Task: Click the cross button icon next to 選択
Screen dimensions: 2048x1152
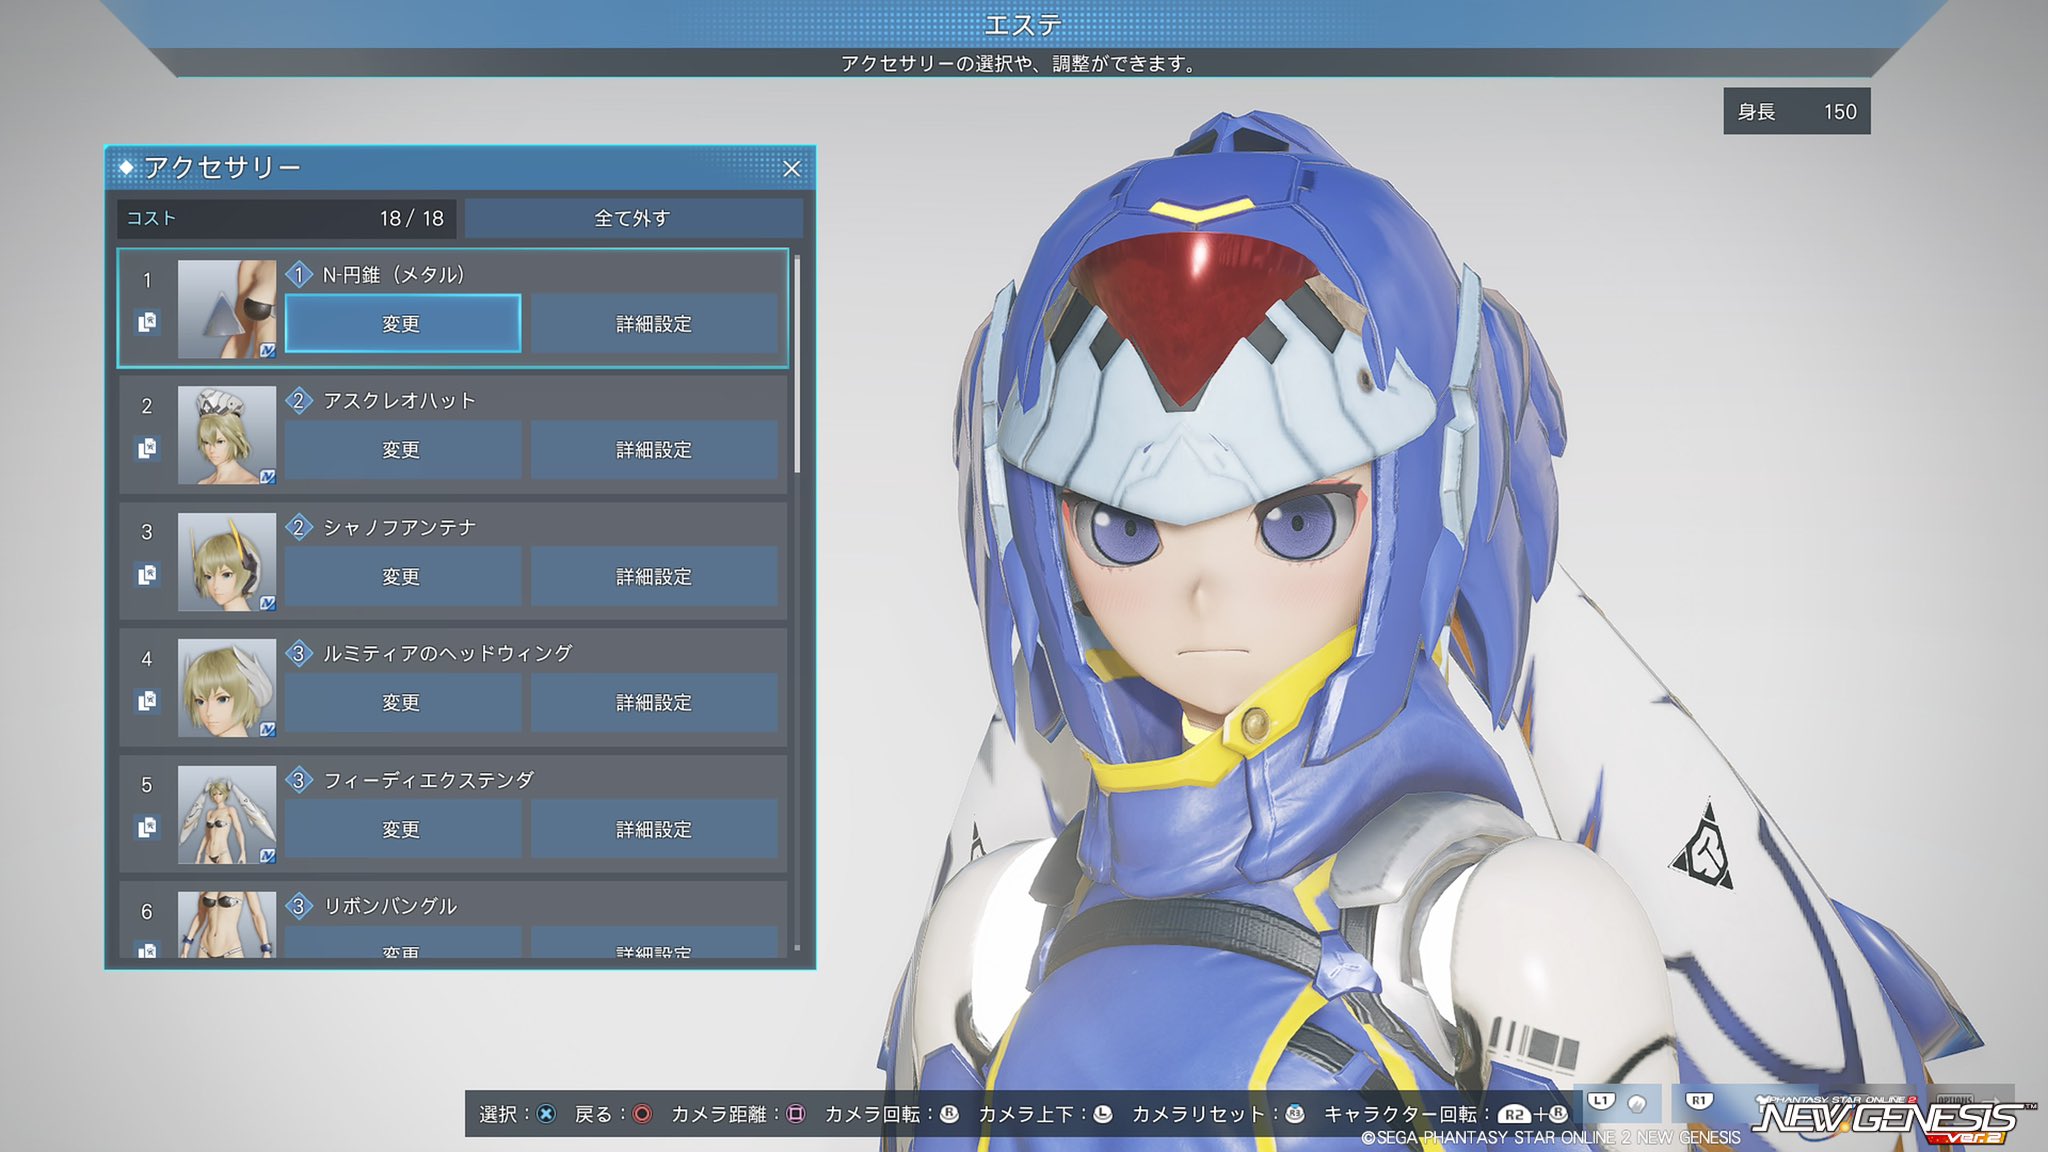Action: (546, 1114)
